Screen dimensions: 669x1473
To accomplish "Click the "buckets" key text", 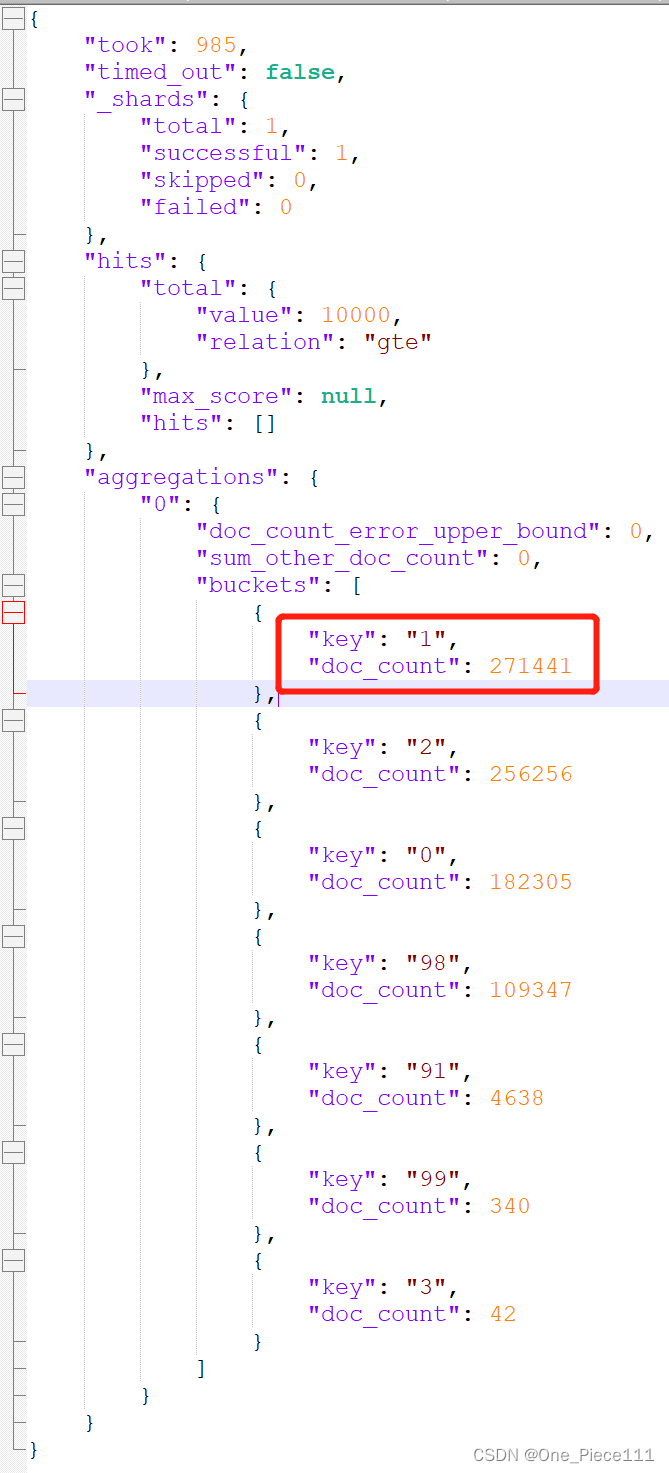I will [257, 585].
